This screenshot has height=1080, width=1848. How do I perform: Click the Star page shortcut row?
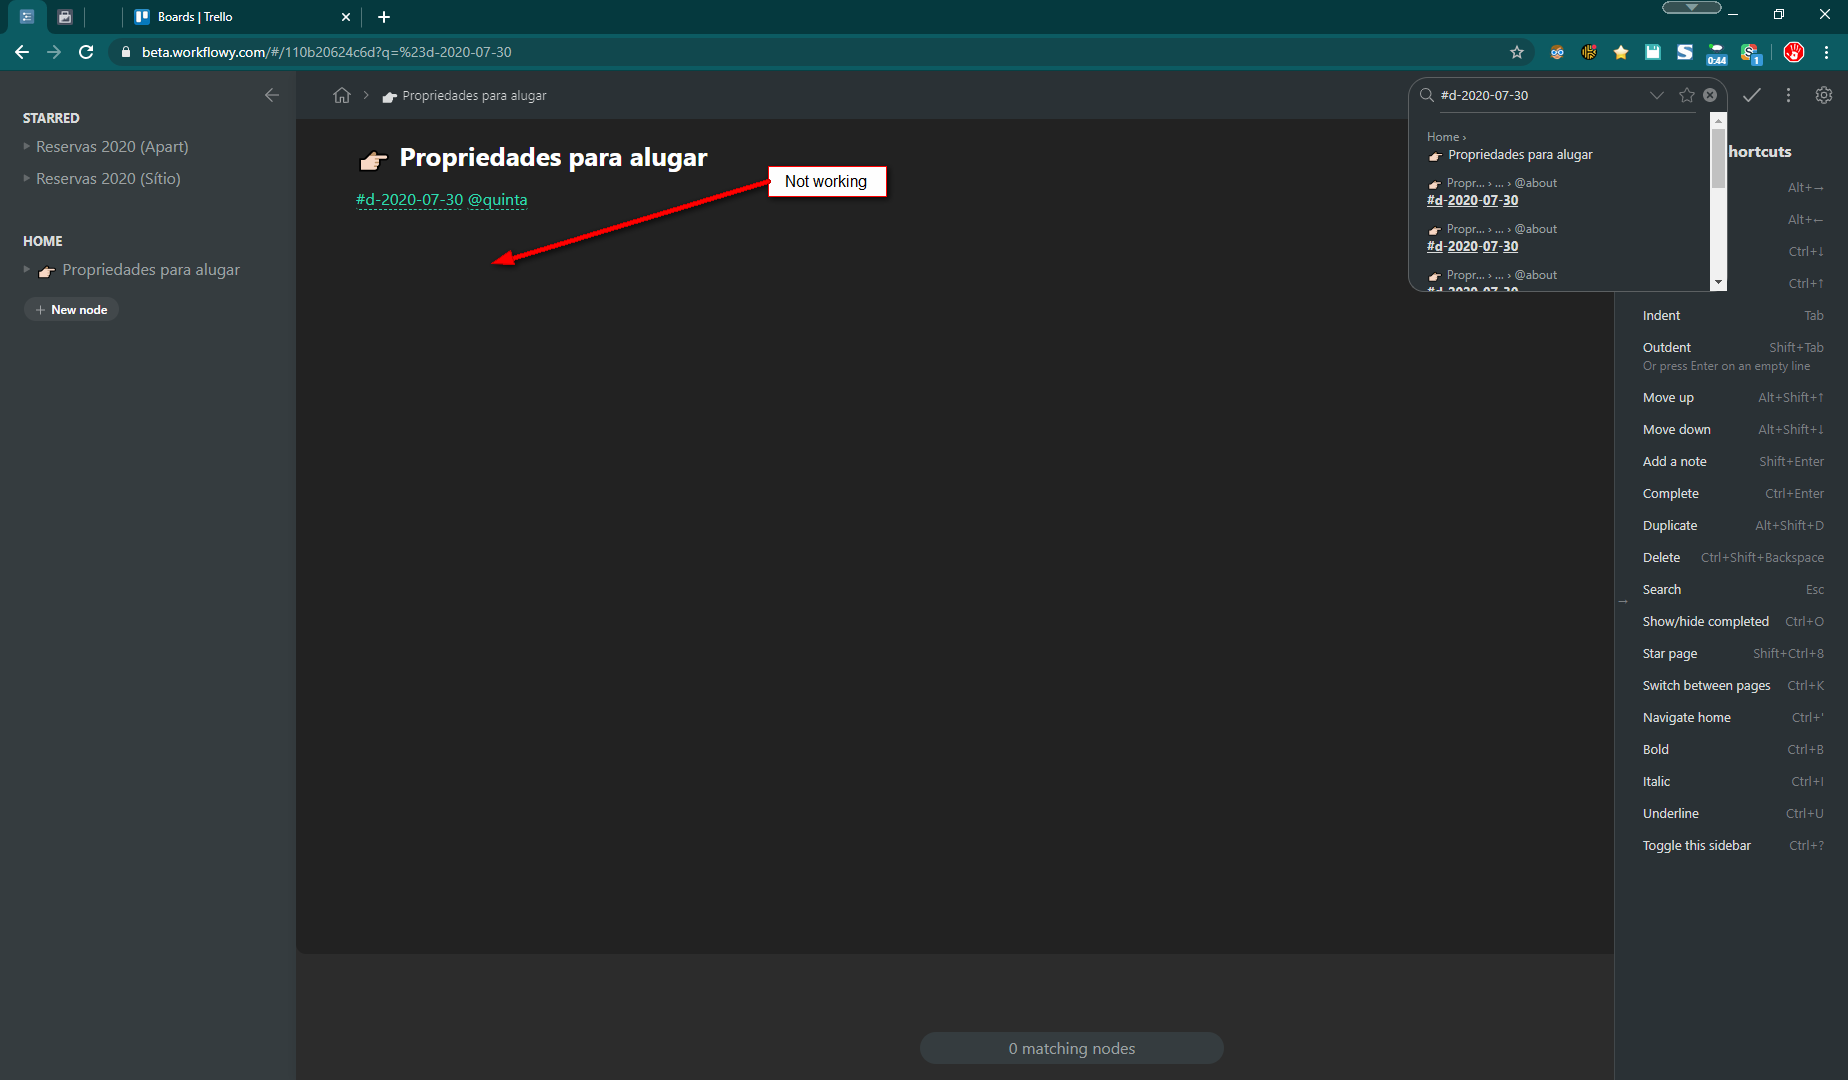coord(1733,654)
